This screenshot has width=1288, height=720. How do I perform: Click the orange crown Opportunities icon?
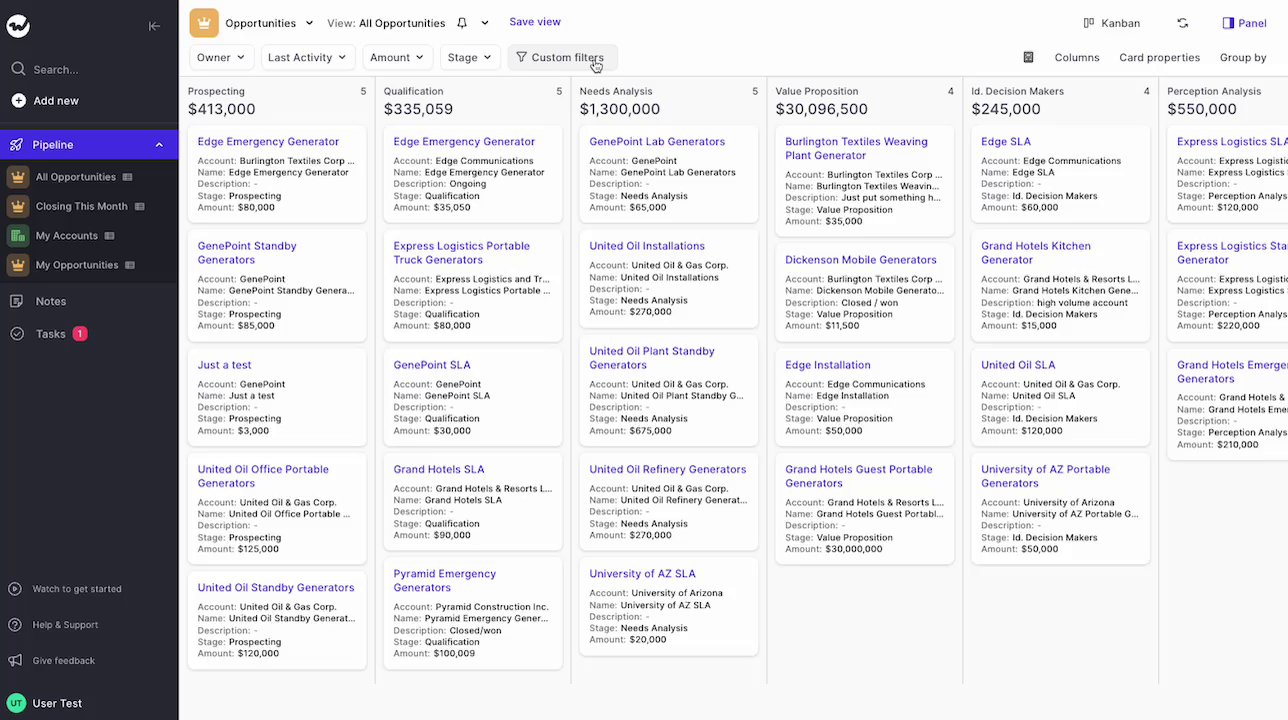(x=204, y=23)
